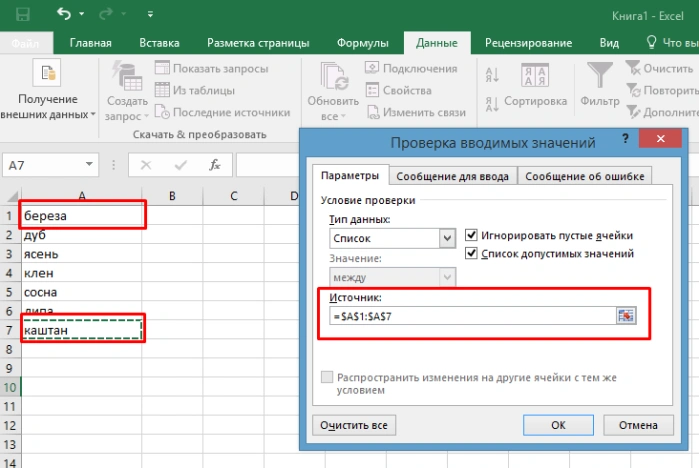The width and height of the screenshot is (699, 468).
Task: Click range selector icon in Источник field
Action: [626, 316]
